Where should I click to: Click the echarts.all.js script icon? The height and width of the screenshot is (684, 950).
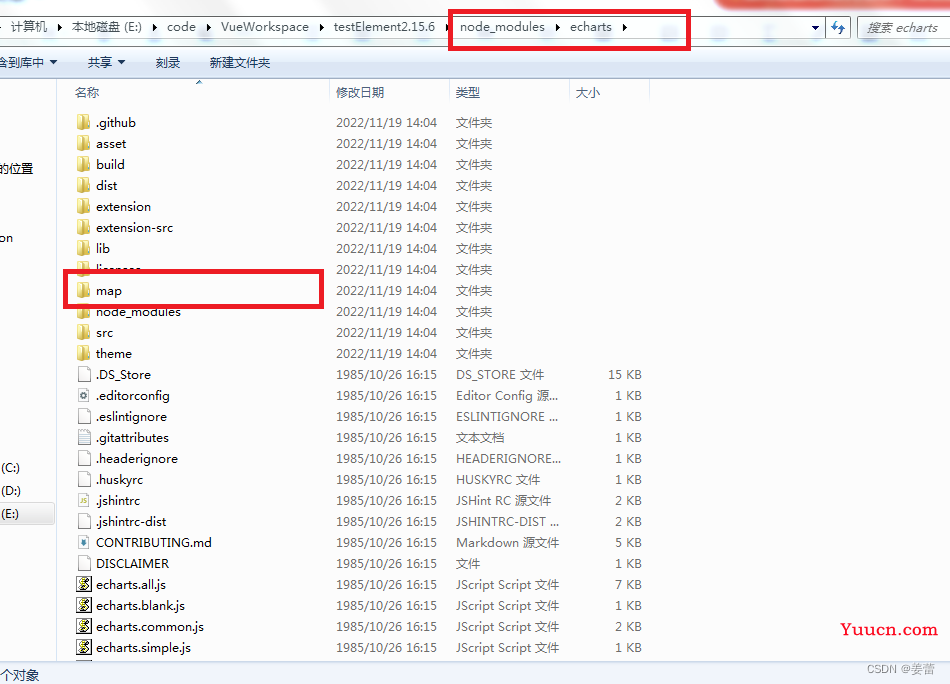[84, 585]
